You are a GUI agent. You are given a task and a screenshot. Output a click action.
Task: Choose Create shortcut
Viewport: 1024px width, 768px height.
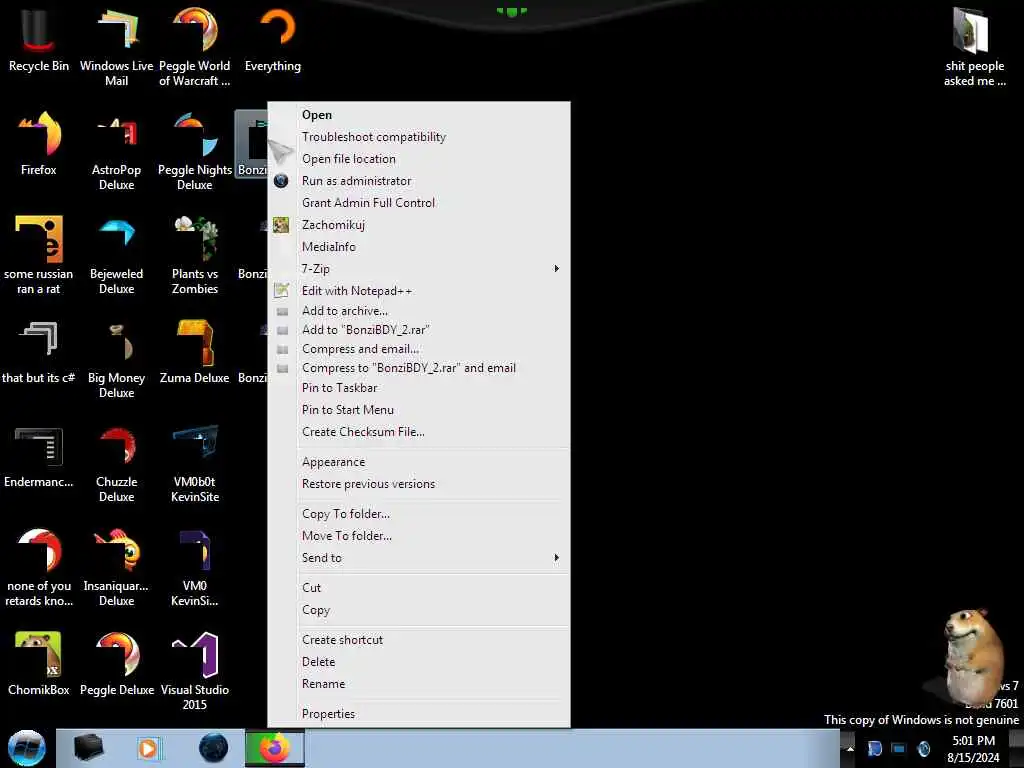419,640
